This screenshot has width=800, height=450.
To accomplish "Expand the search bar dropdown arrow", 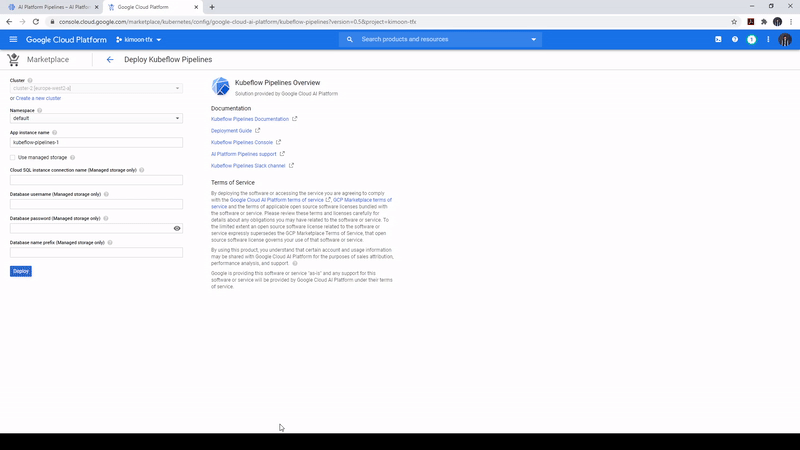I will click(534, 39).
